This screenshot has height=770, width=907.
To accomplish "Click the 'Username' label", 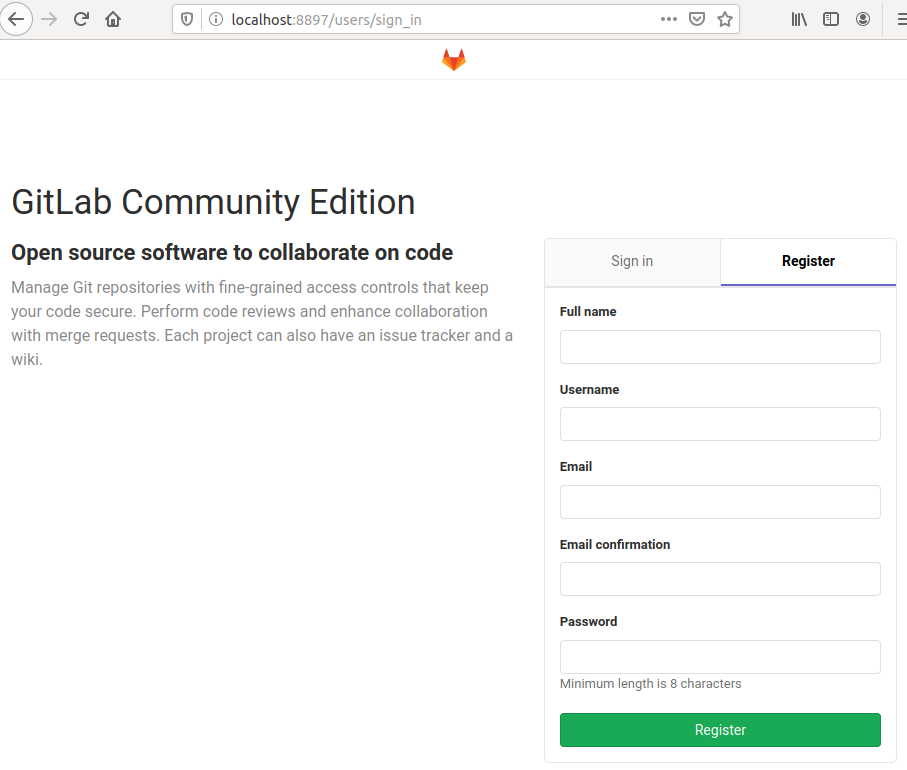I will (x=589, y=390).
